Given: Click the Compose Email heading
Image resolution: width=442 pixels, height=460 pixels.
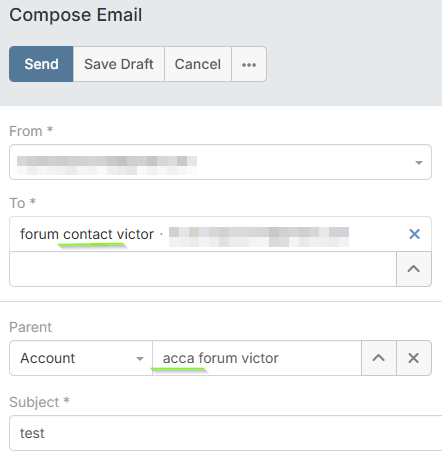Looking at the screenshot, I should pos(76,15).
